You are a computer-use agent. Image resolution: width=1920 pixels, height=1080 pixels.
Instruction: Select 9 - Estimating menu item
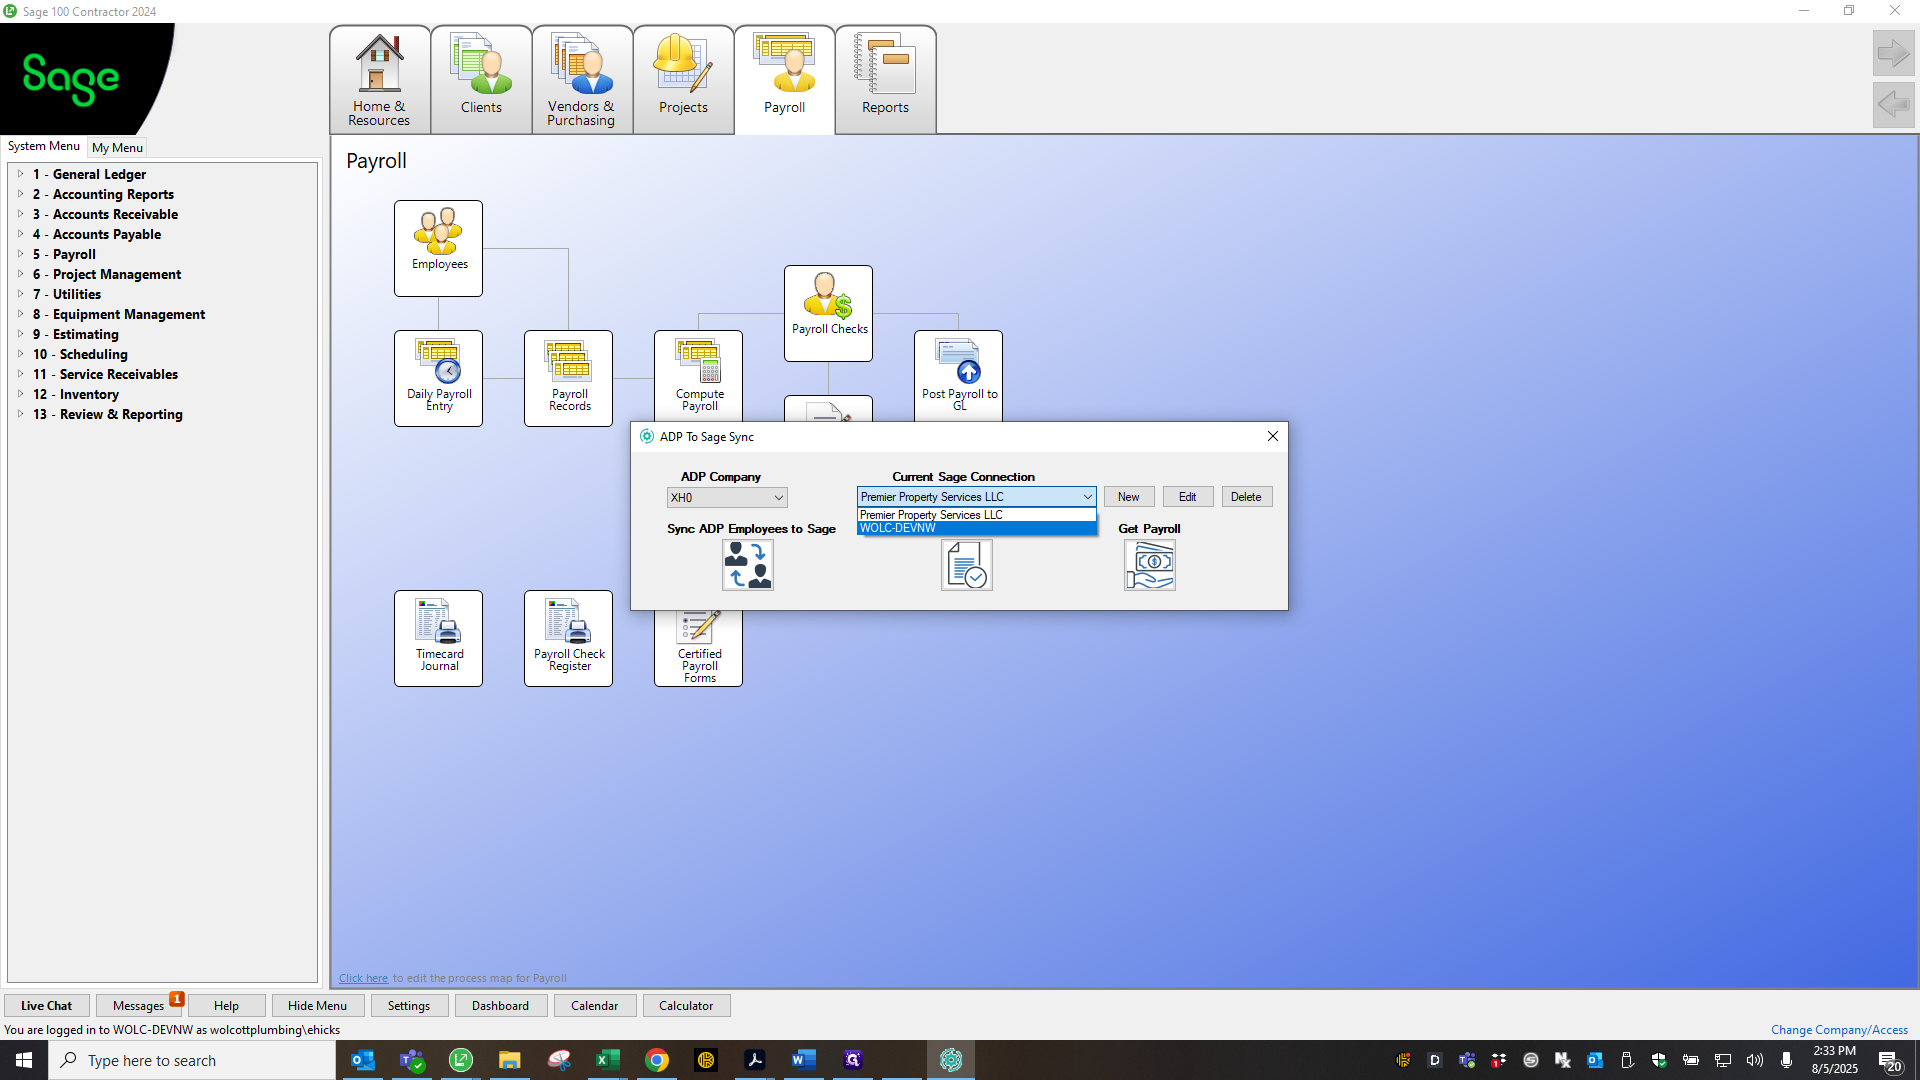pos(75,334)
